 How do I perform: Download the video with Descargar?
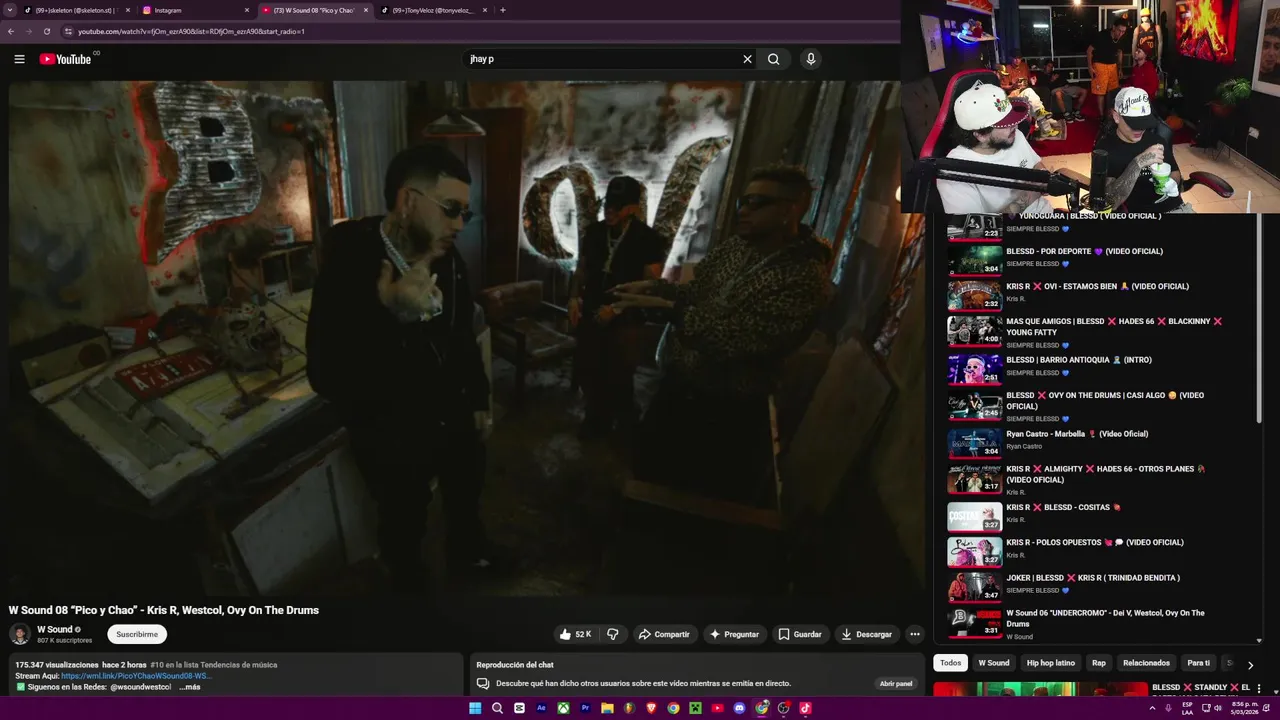[866, 634]
